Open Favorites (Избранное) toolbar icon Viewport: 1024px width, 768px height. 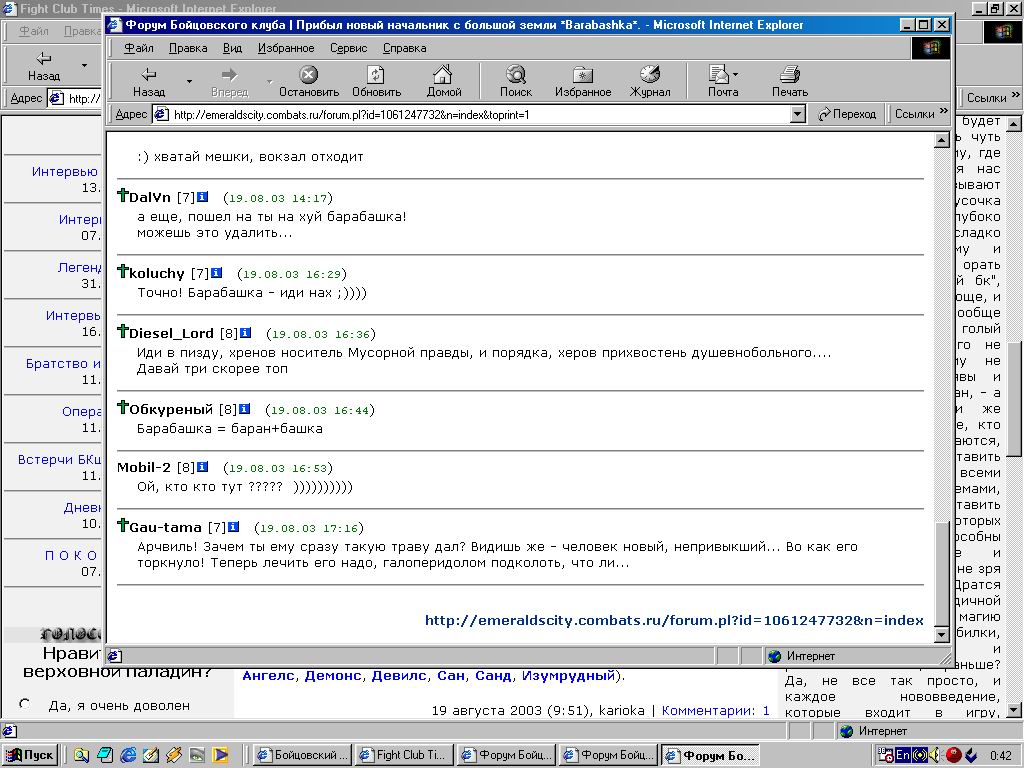click(583, 82)
